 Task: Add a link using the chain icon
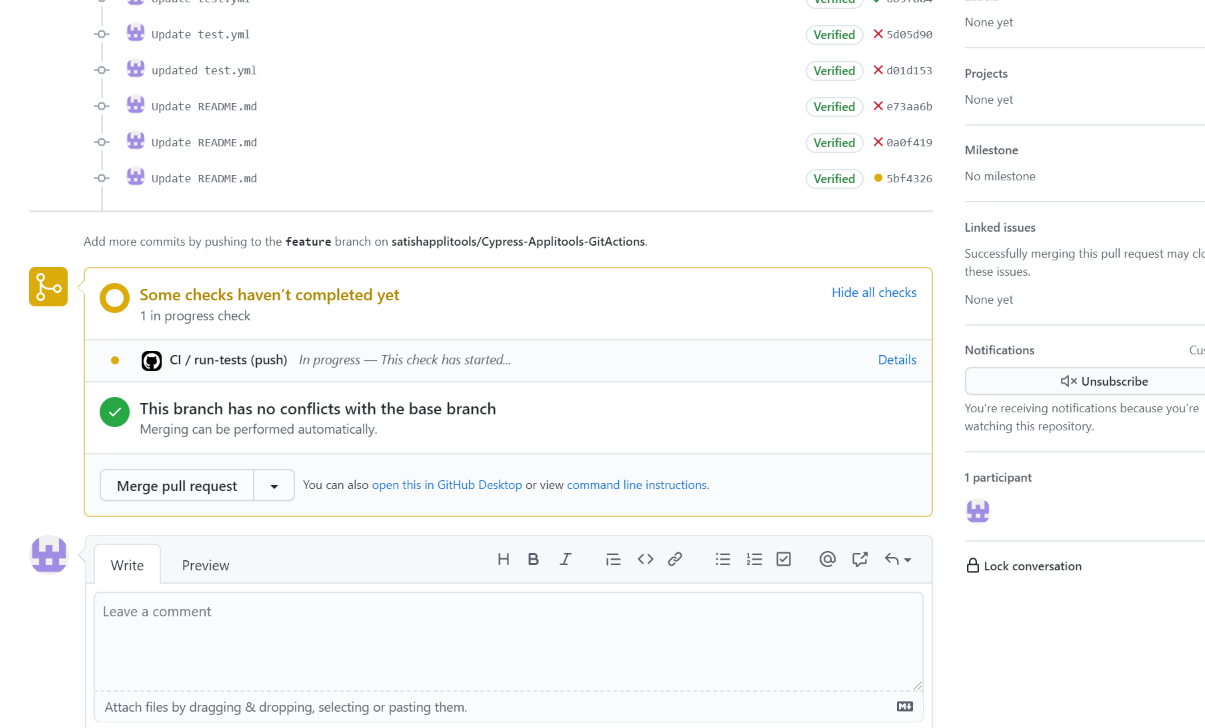tap(675, 560)
